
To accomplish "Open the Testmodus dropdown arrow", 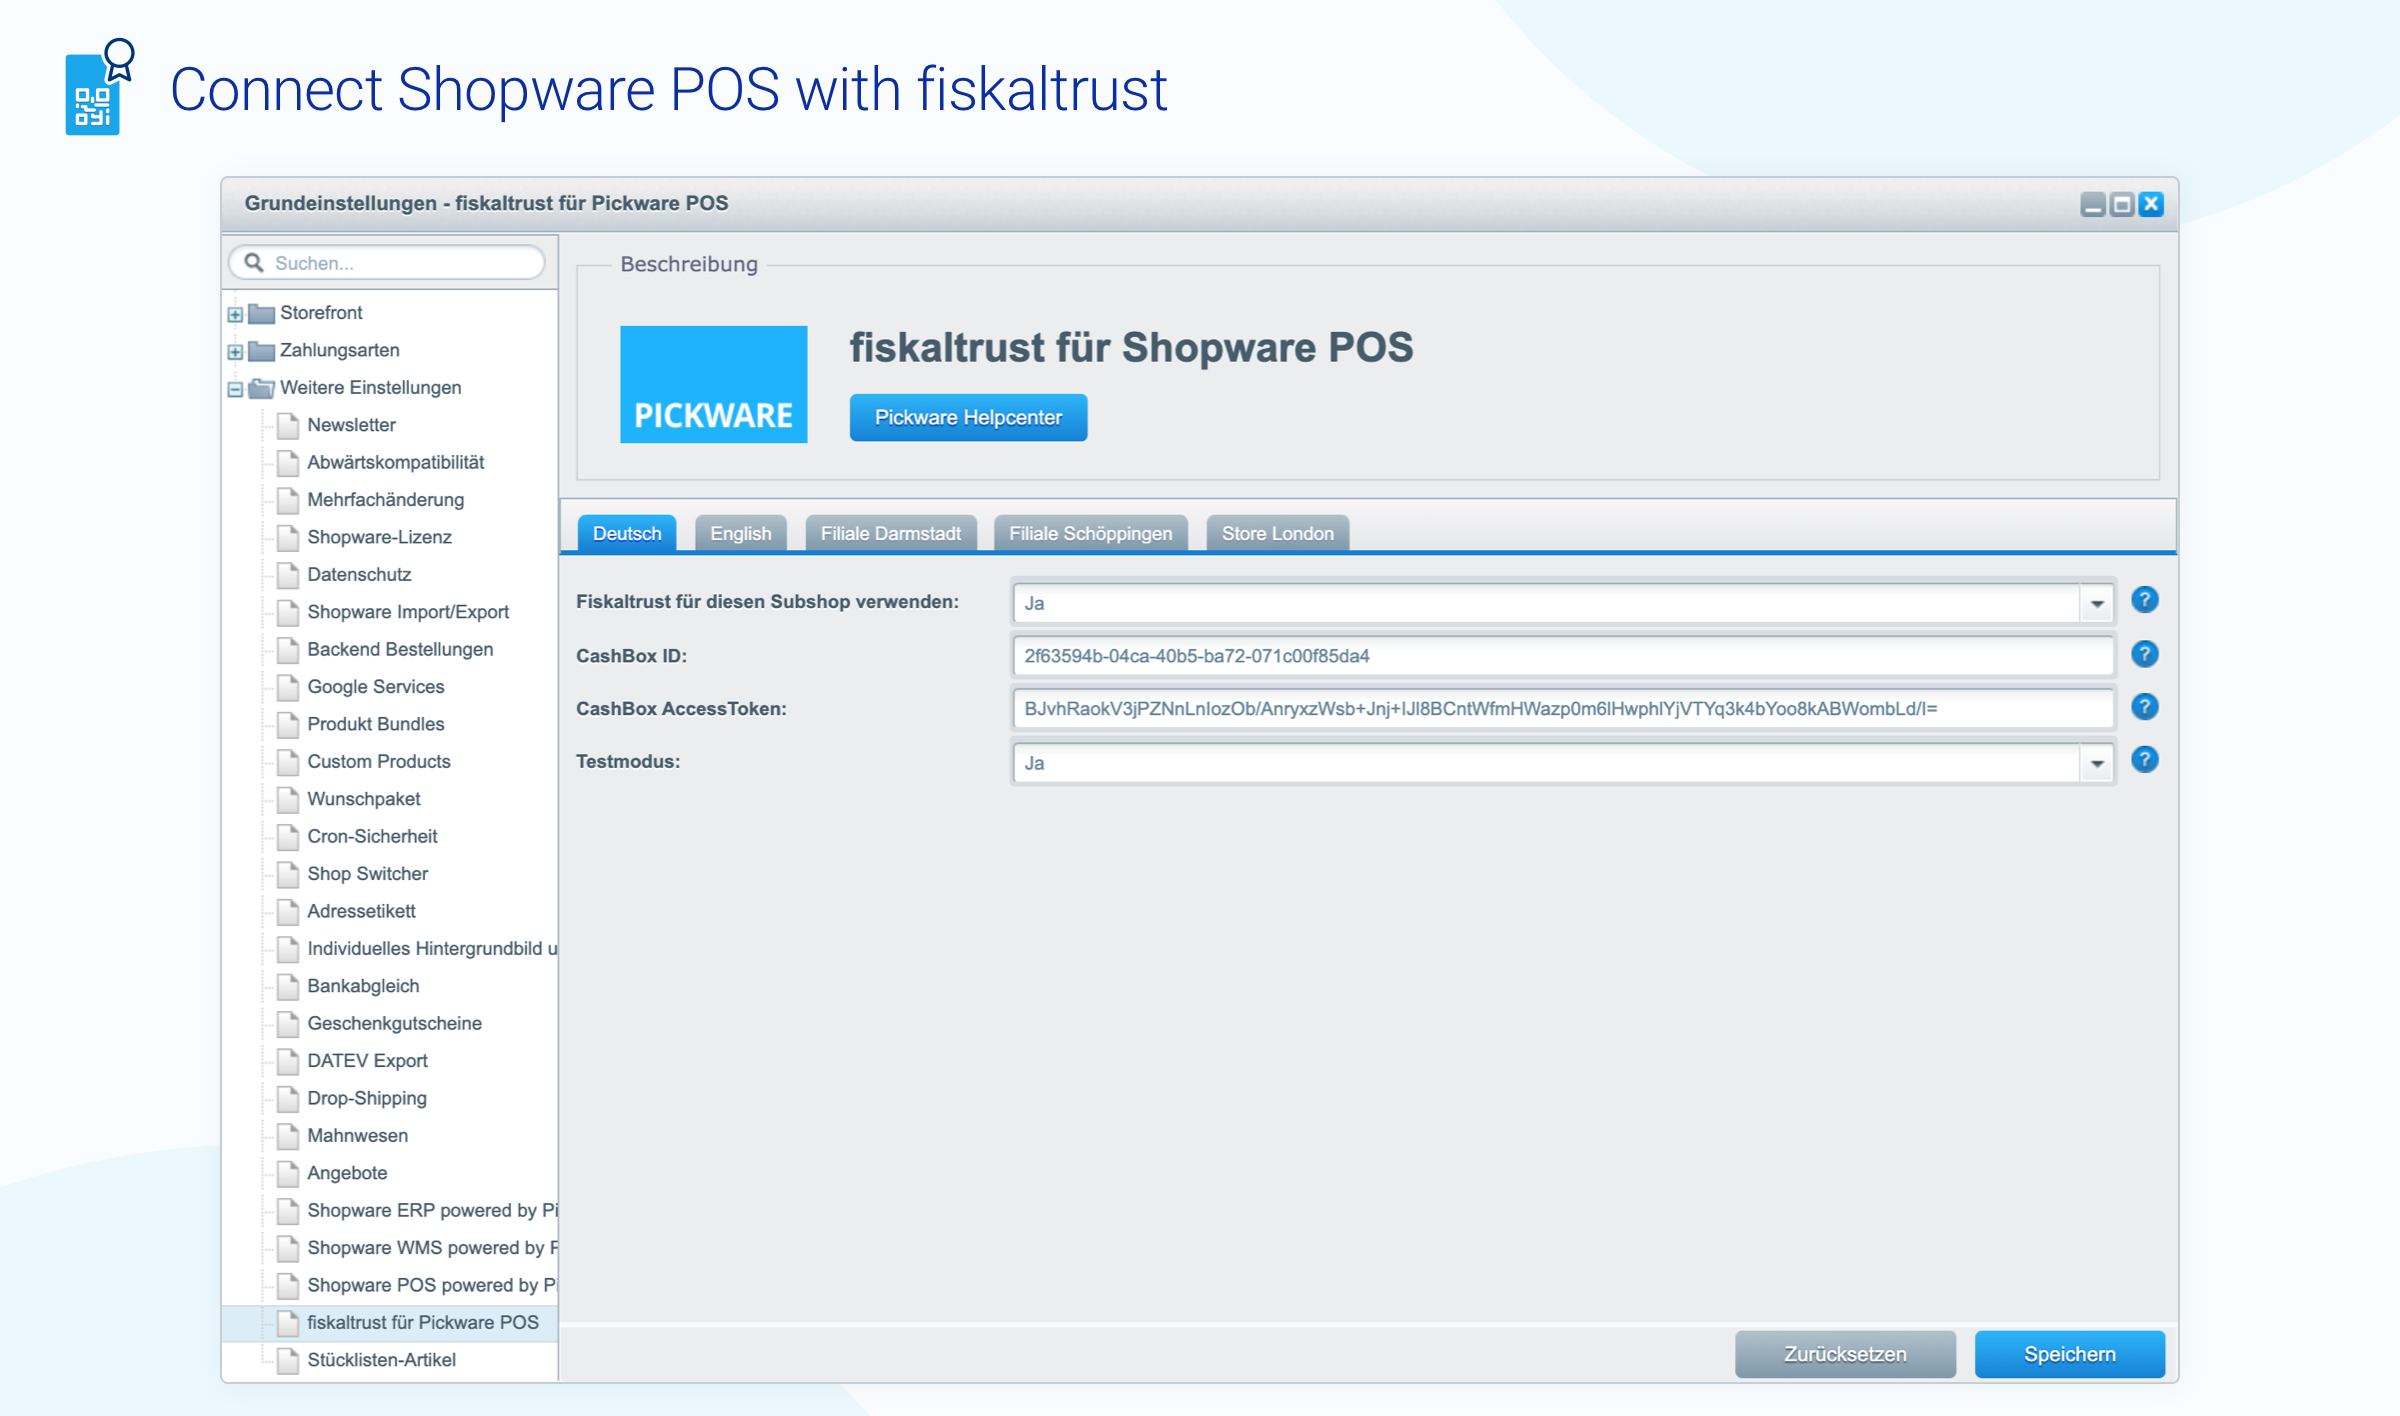I will tap(2096, 763).
